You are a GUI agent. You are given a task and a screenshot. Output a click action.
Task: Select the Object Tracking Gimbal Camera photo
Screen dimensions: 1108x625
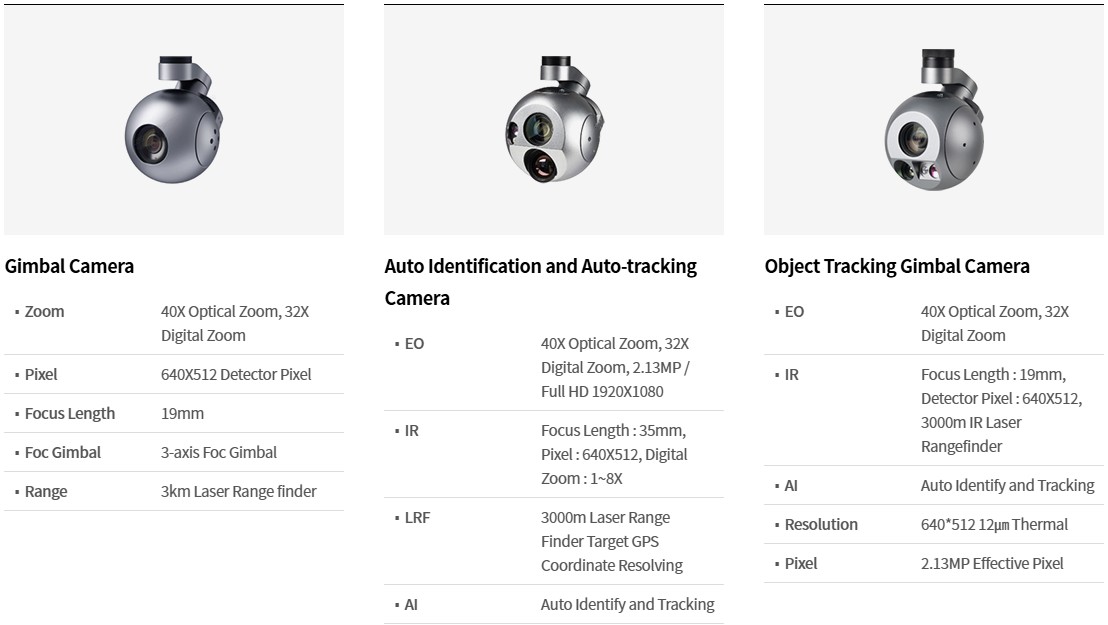tap(933, 119)
